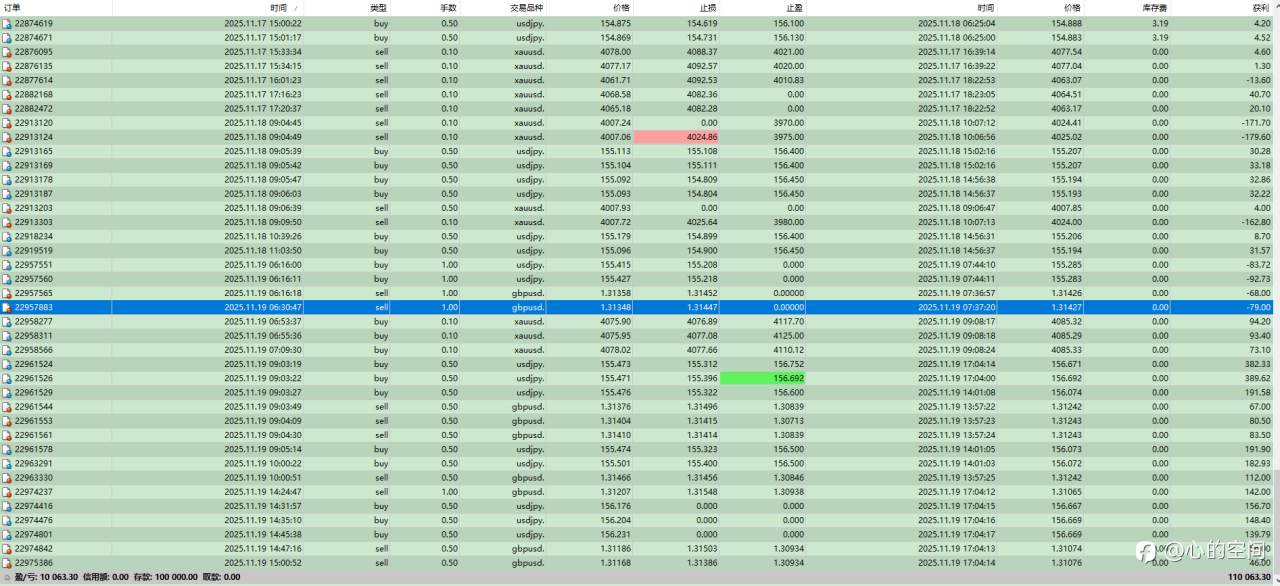1280x586 pixels.
Task: Select order number 22957560
Action: [34, 279]
